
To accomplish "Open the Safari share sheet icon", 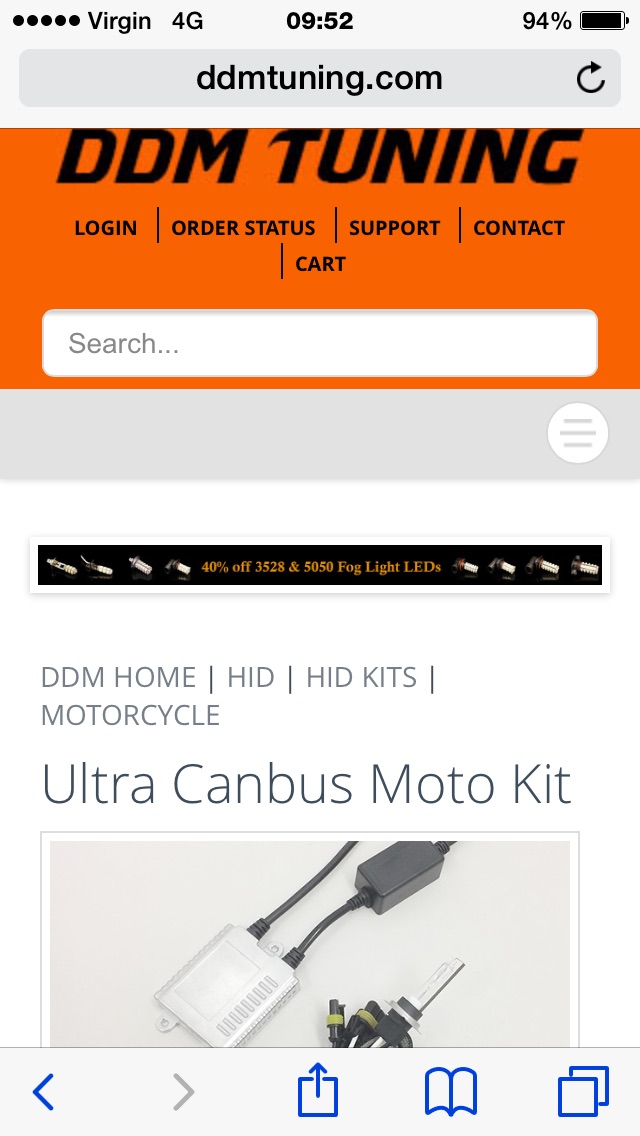I will point(318,1090).
